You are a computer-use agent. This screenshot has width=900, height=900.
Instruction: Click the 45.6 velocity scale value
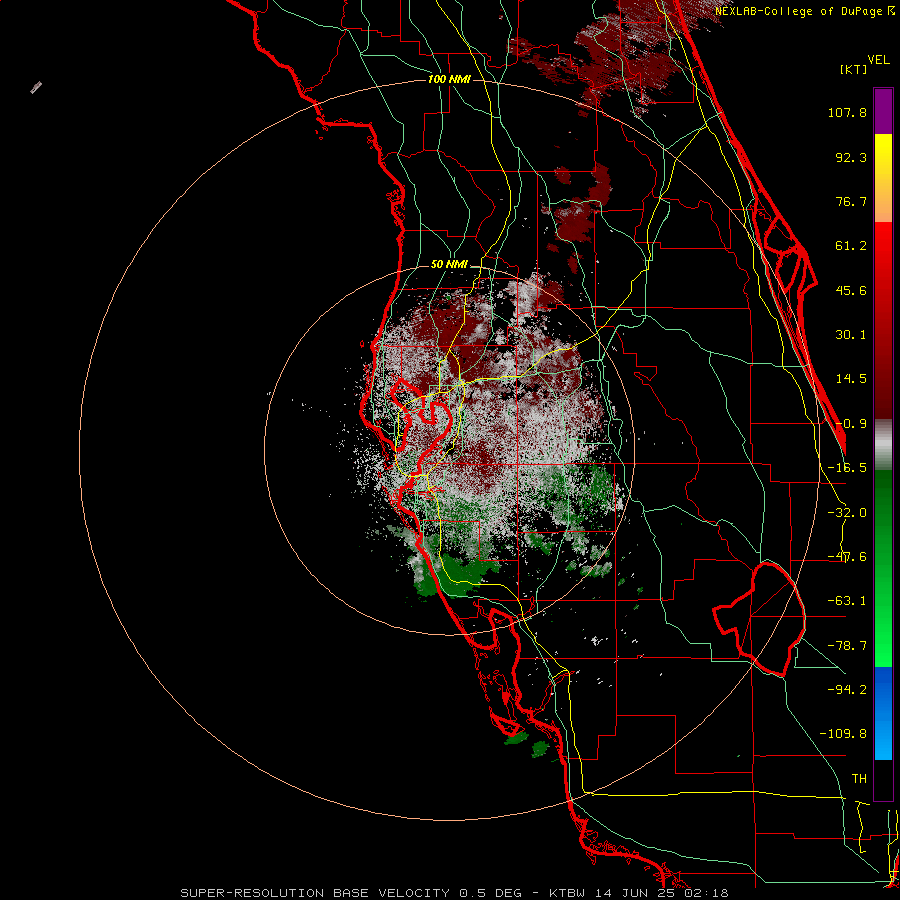pos(851,290)
